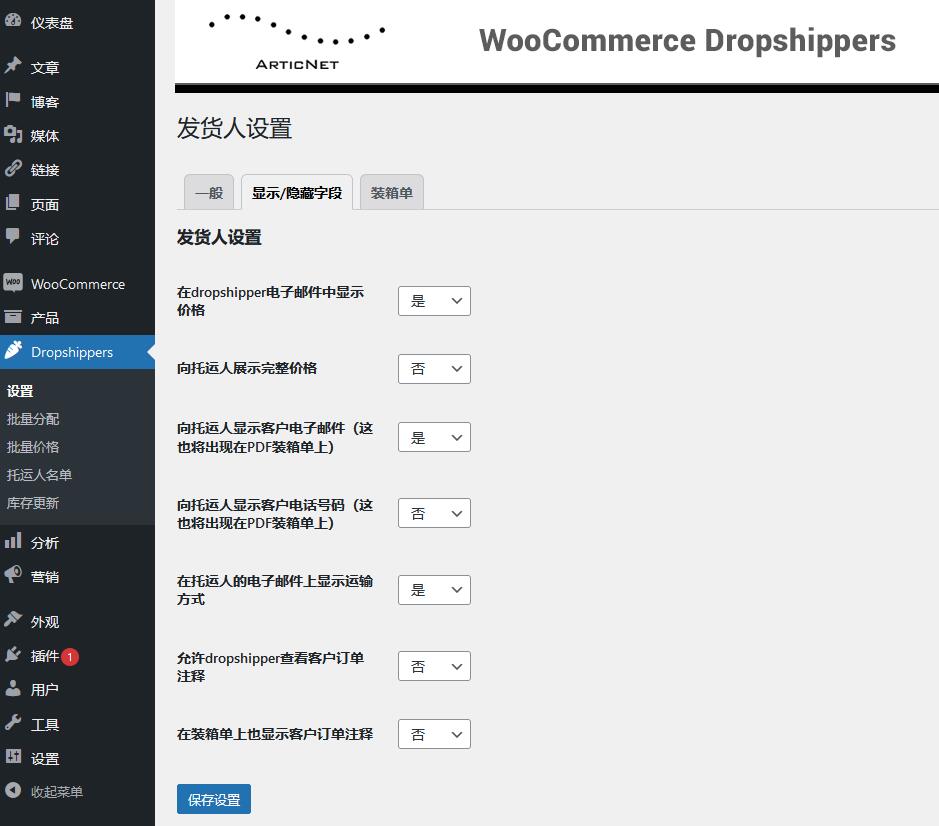Screen dimensions: 939x826
Task: Click the bar chart icon beside 分析
Action: pos(13,541)
